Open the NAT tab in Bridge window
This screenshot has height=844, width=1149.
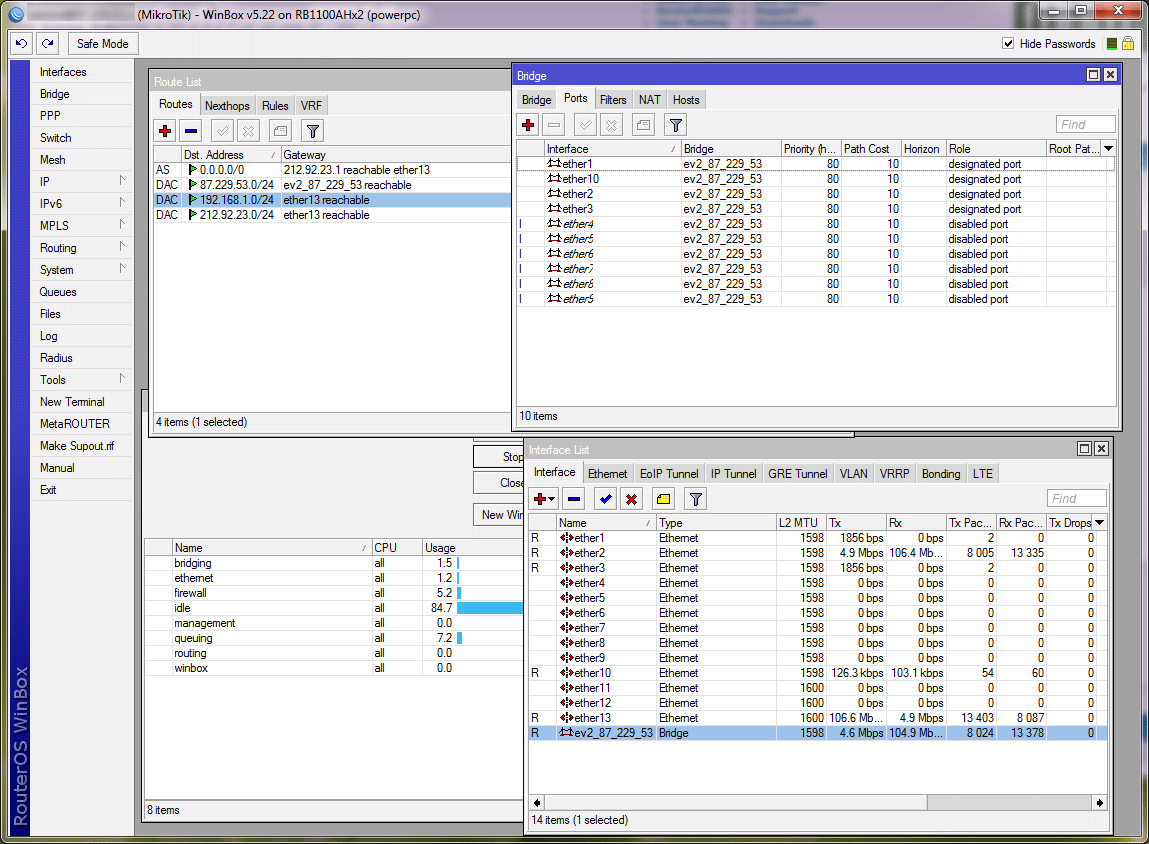coord(649,100)
